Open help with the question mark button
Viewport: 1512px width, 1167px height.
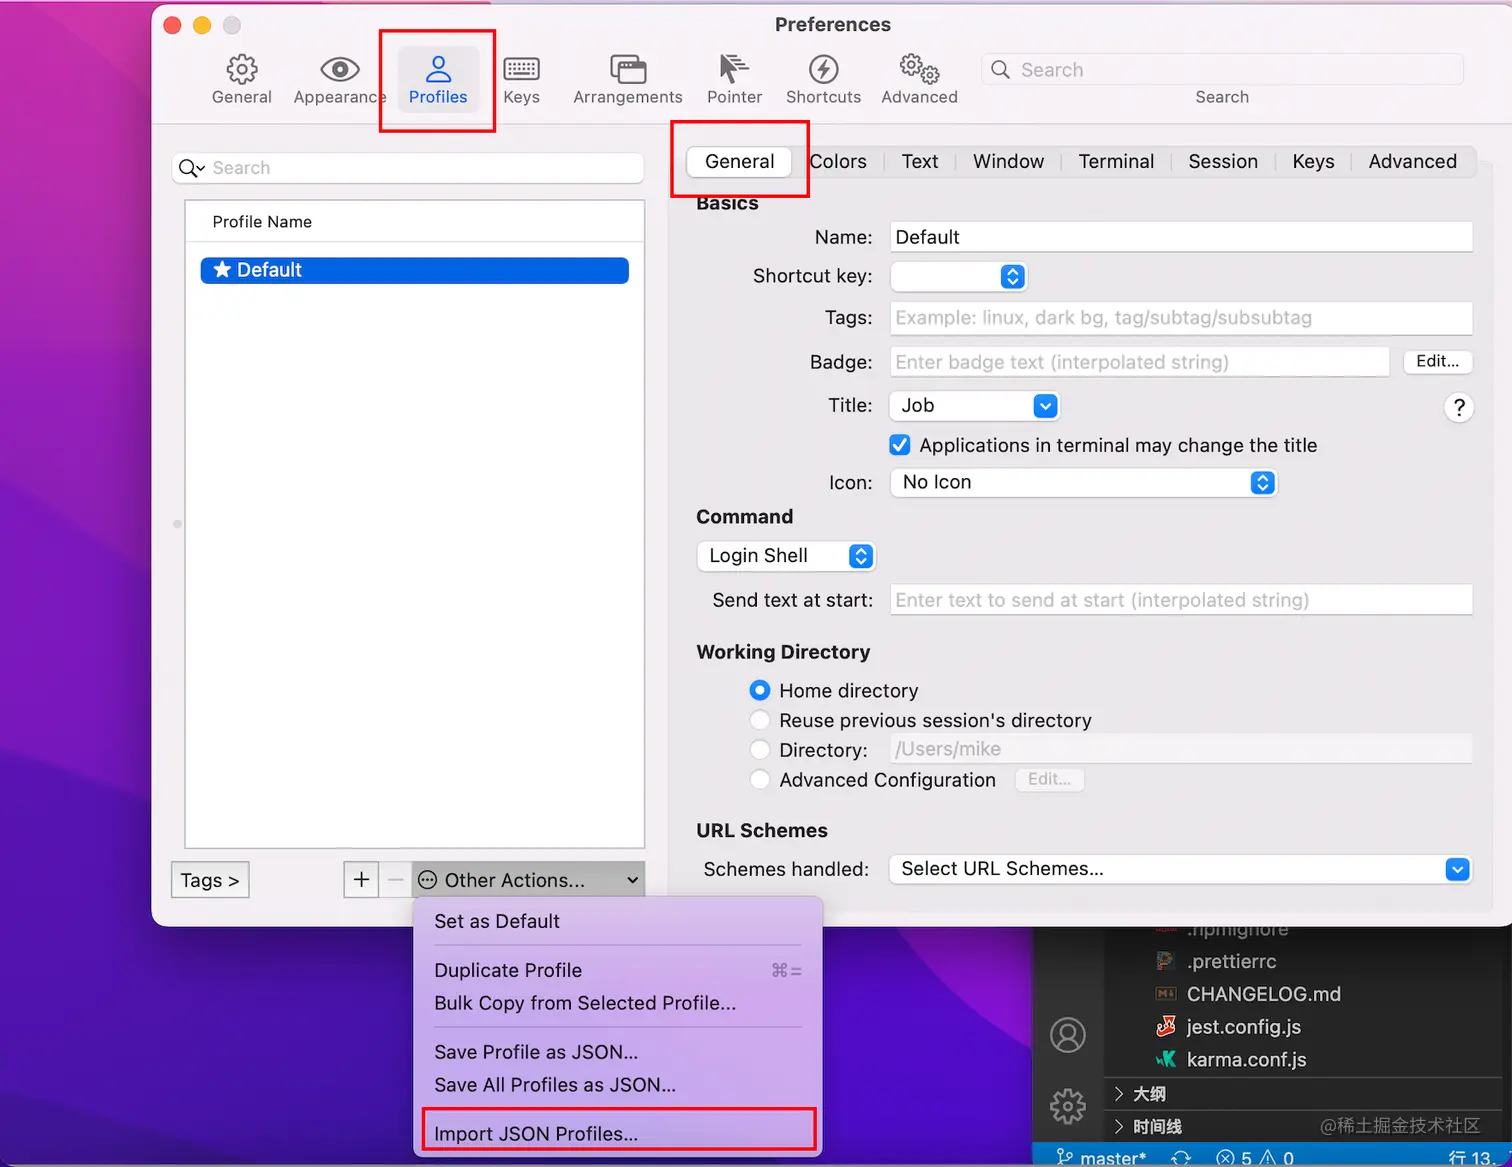click(x=1459, y=407)
